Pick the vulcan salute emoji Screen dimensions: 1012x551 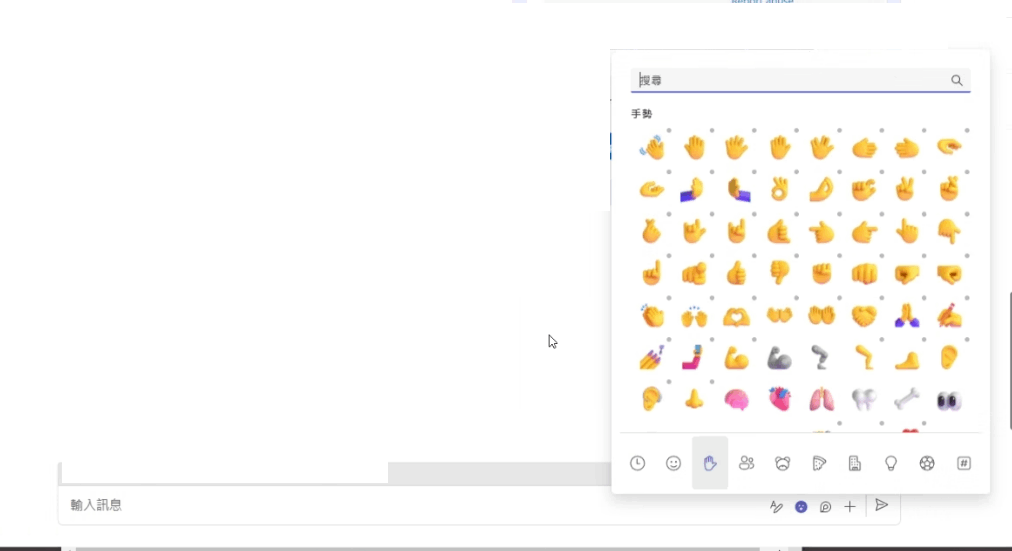tap(822, 148)
